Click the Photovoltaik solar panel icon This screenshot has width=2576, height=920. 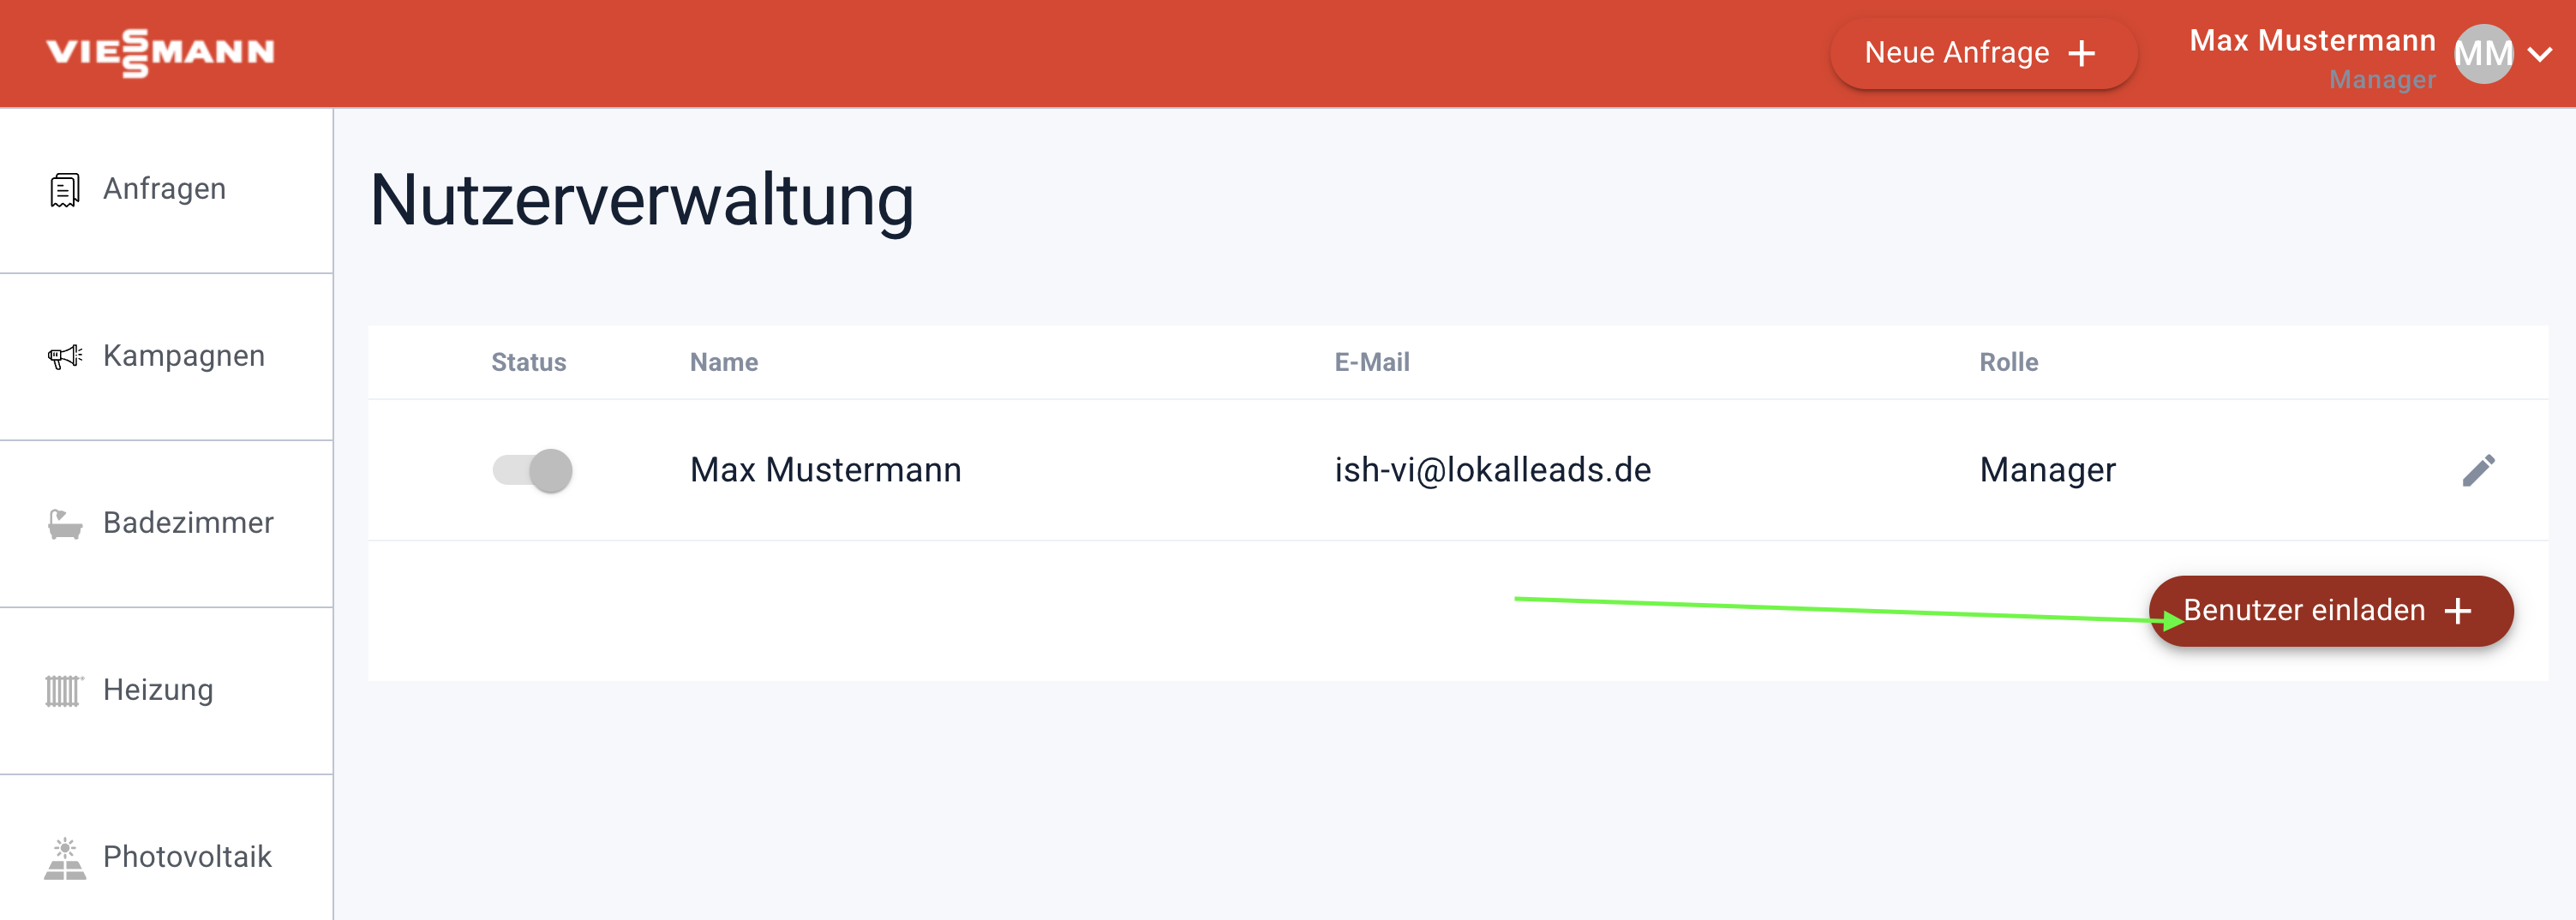[65, 858]
